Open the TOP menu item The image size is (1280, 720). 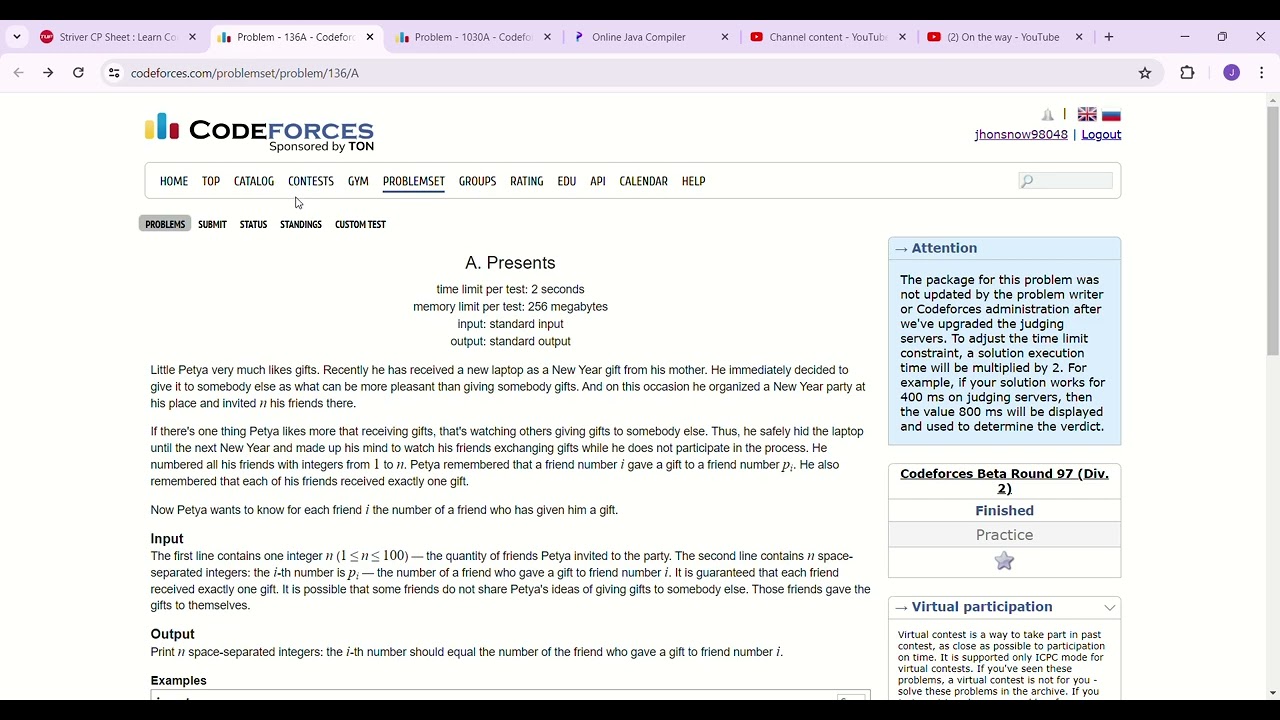point(211,181)
